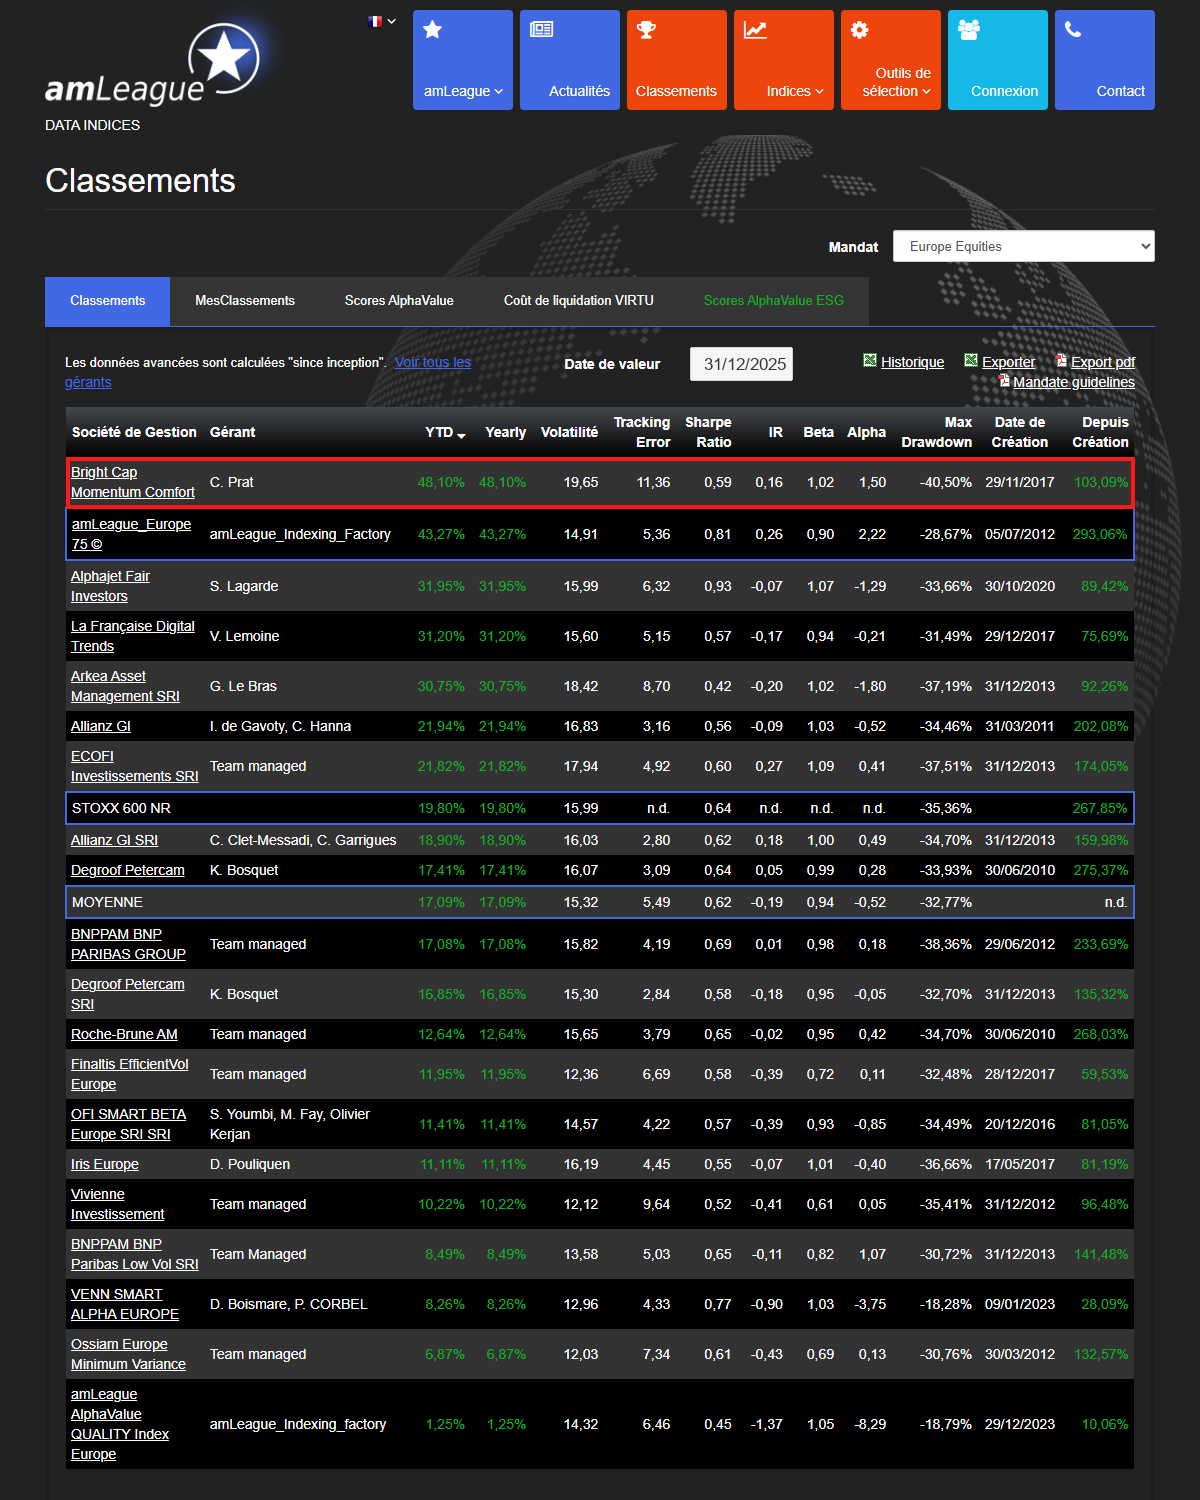Select the STOXX 600 NR row label
1200x1500 pixels.
pyautogui.click(x=121, y=808)
